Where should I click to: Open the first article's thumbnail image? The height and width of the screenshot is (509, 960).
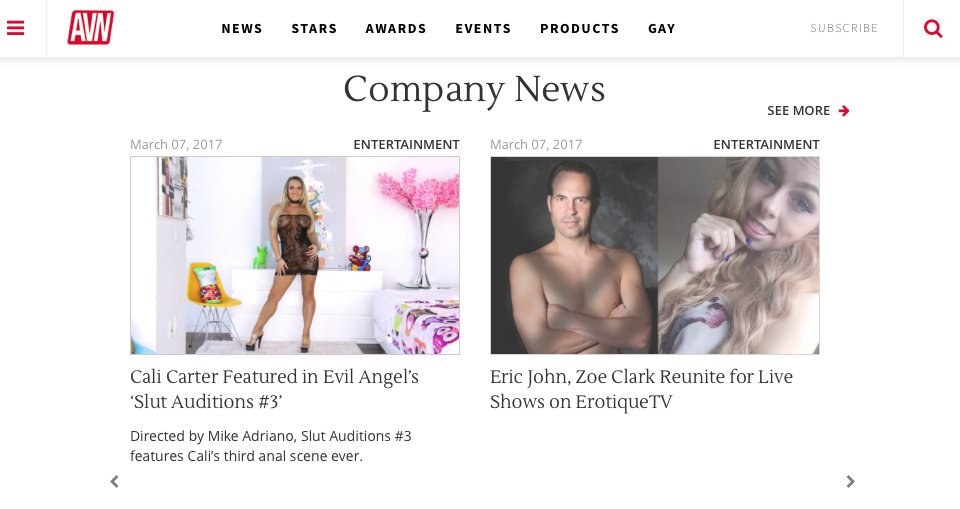[294, 255]
